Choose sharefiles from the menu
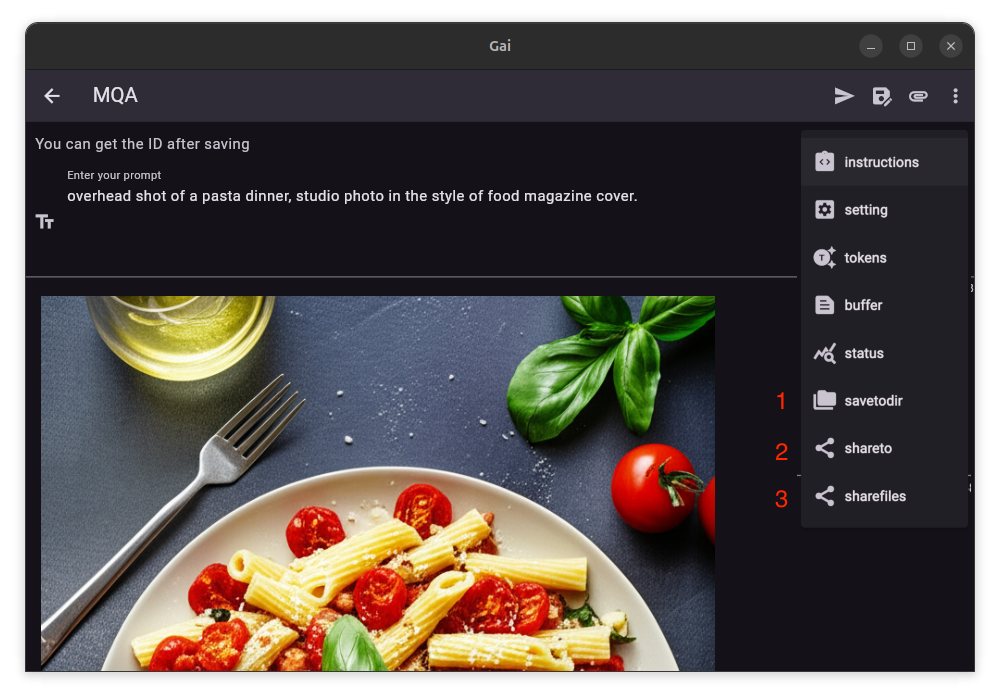 [x=875, y=496]
